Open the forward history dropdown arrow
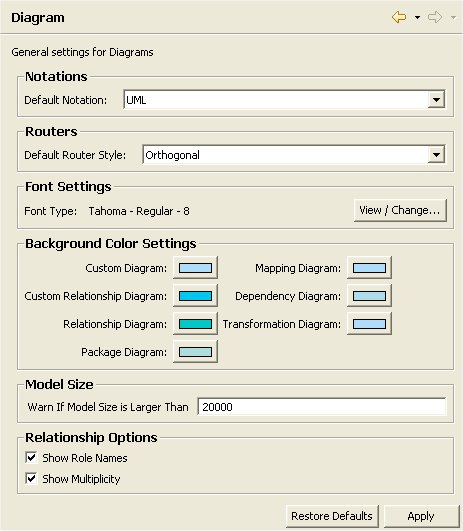463x531 pixels. [x=453, y=18]
